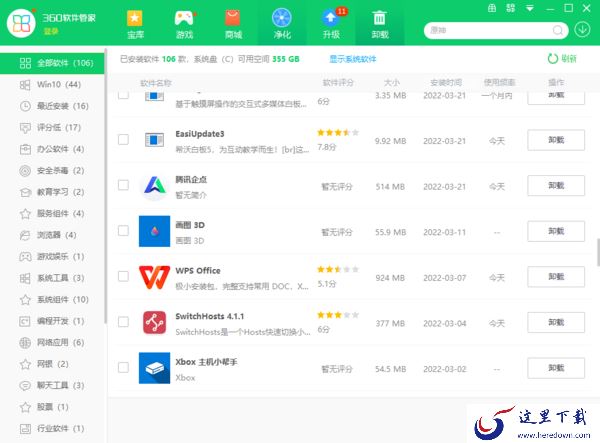Uninstall 画图 3D with its 卸载 button
600x443 pixels.
click(556, 231)
